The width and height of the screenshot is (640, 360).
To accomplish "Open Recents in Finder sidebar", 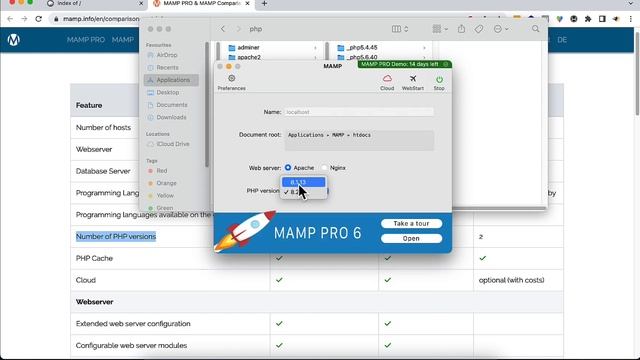I will click(x=167, y=67).
